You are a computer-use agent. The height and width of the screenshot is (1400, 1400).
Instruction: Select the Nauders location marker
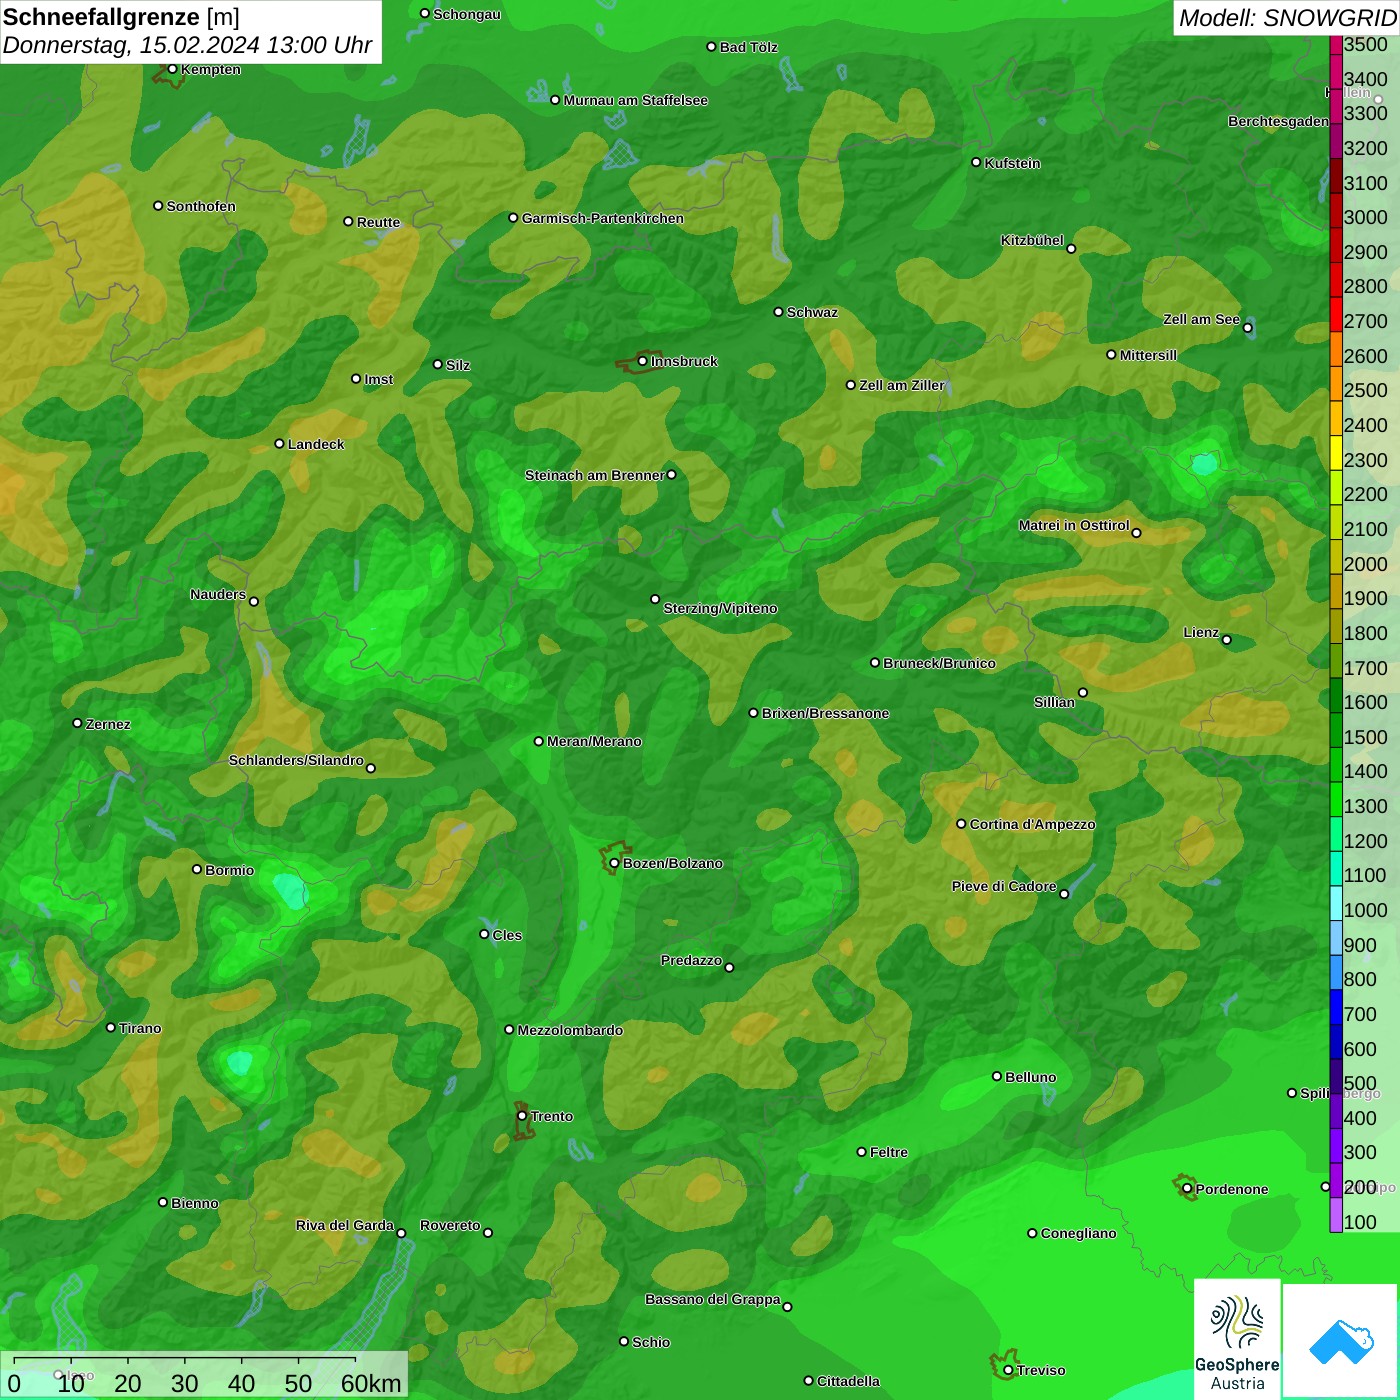point(254,601)
